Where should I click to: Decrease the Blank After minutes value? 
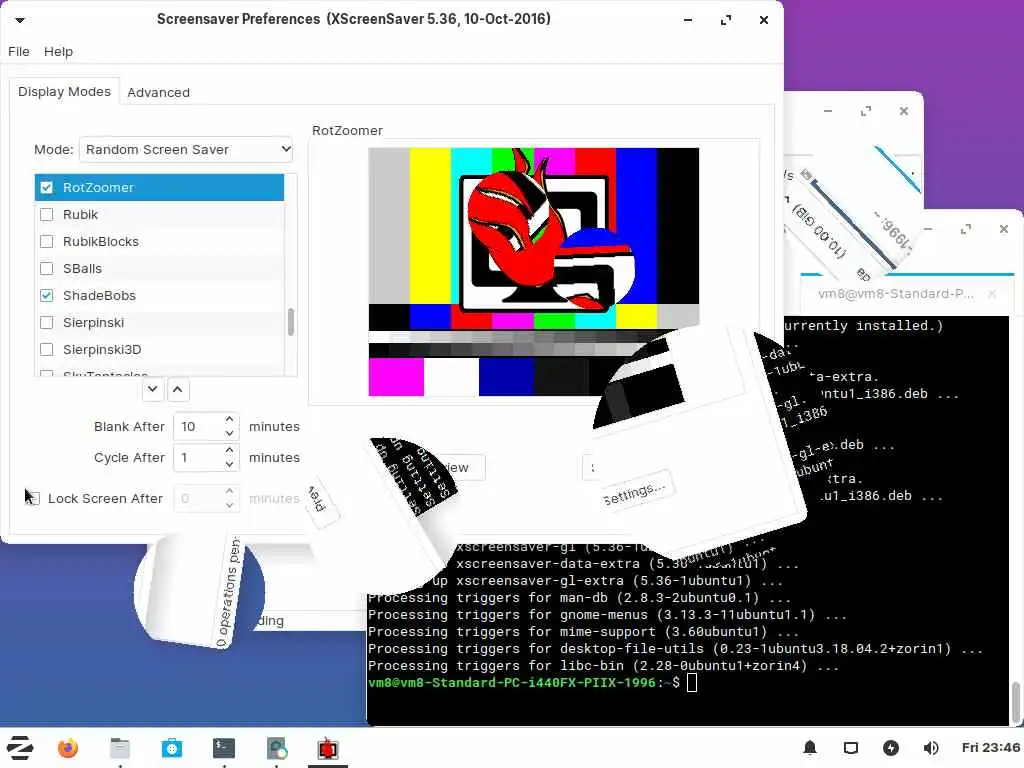(x=229, y=433)
